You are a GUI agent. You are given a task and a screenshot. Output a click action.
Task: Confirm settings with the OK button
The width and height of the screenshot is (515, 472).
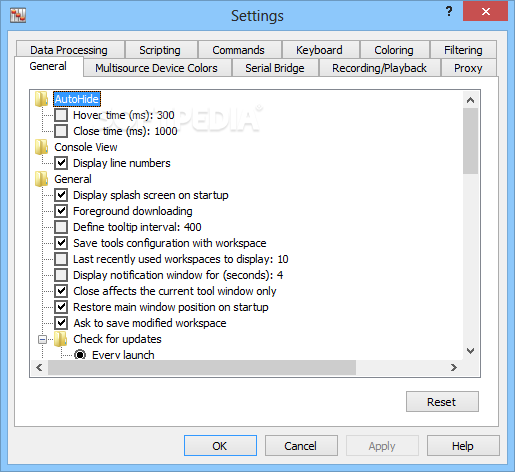coord(220,446)
